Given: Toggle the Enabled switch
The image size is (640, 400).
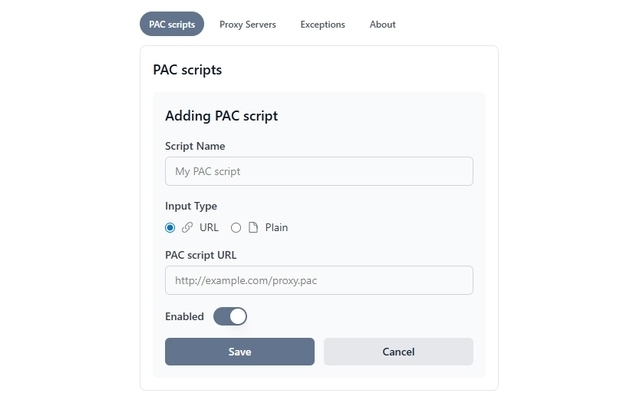Looking at the screenshot, I should [230, 316].
